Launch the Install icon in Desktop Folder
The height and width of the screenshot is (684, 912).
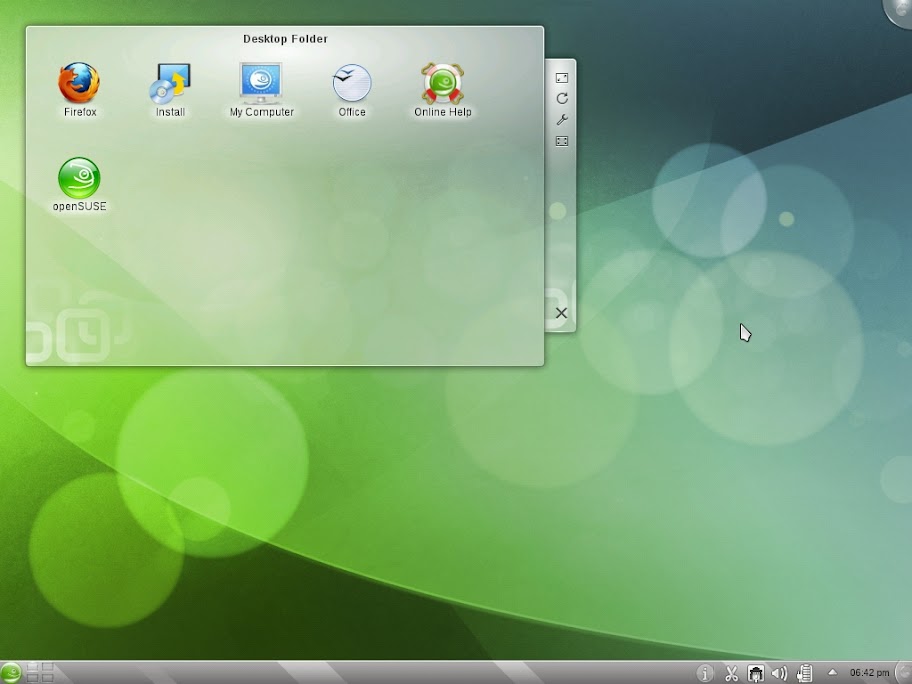click(170, 83)
